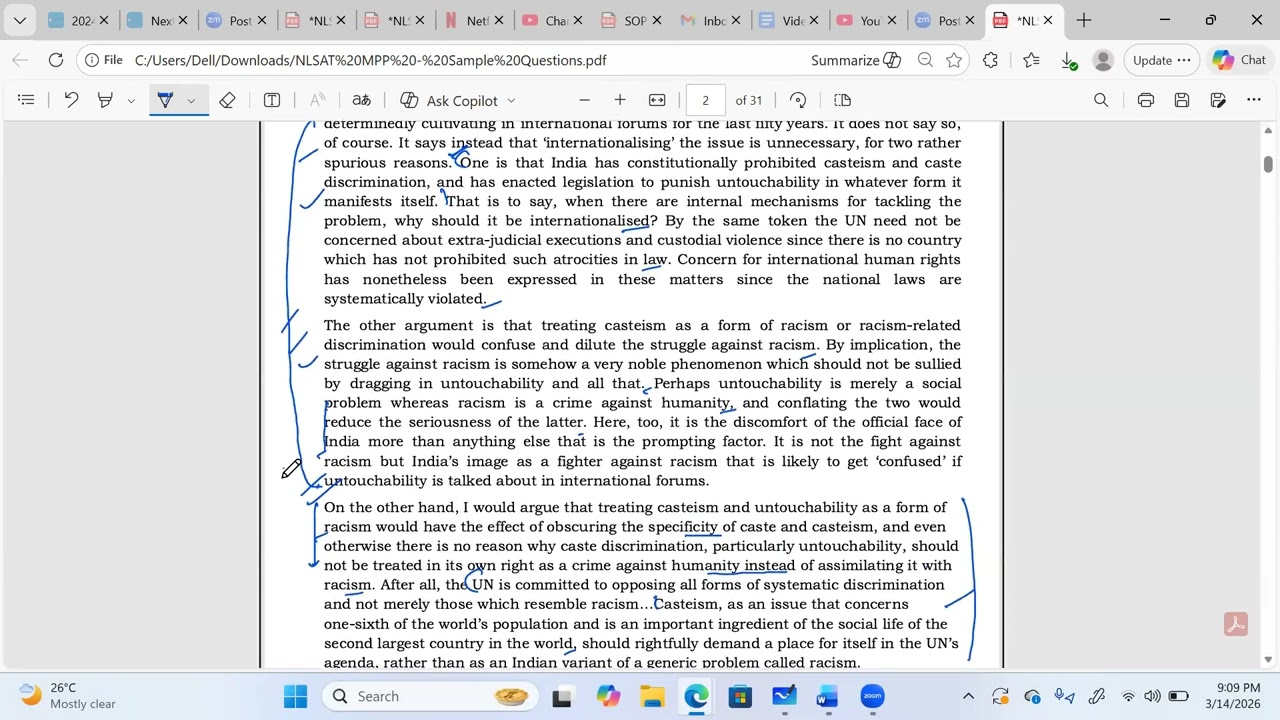Rotate the PDF page
Image resolution: width=1280 pixels, height=720 pixels.
click(798, 100)
